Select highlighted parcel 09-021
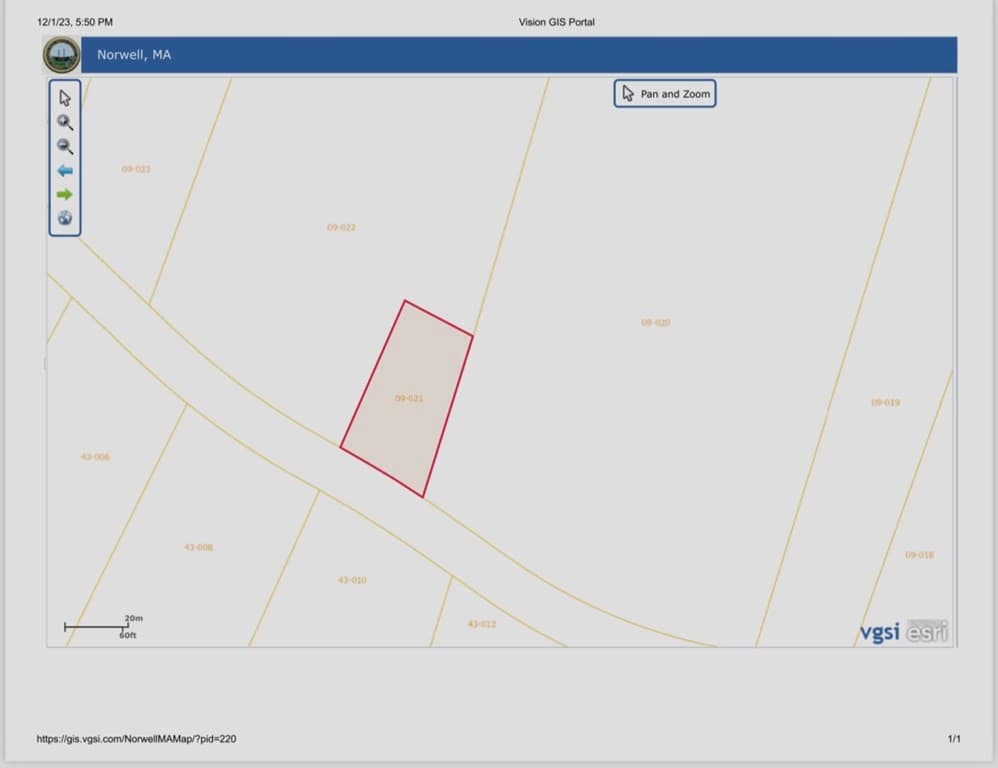Viewport: 998px width, 768px height. pyautogui.click(x=408, y=398)
